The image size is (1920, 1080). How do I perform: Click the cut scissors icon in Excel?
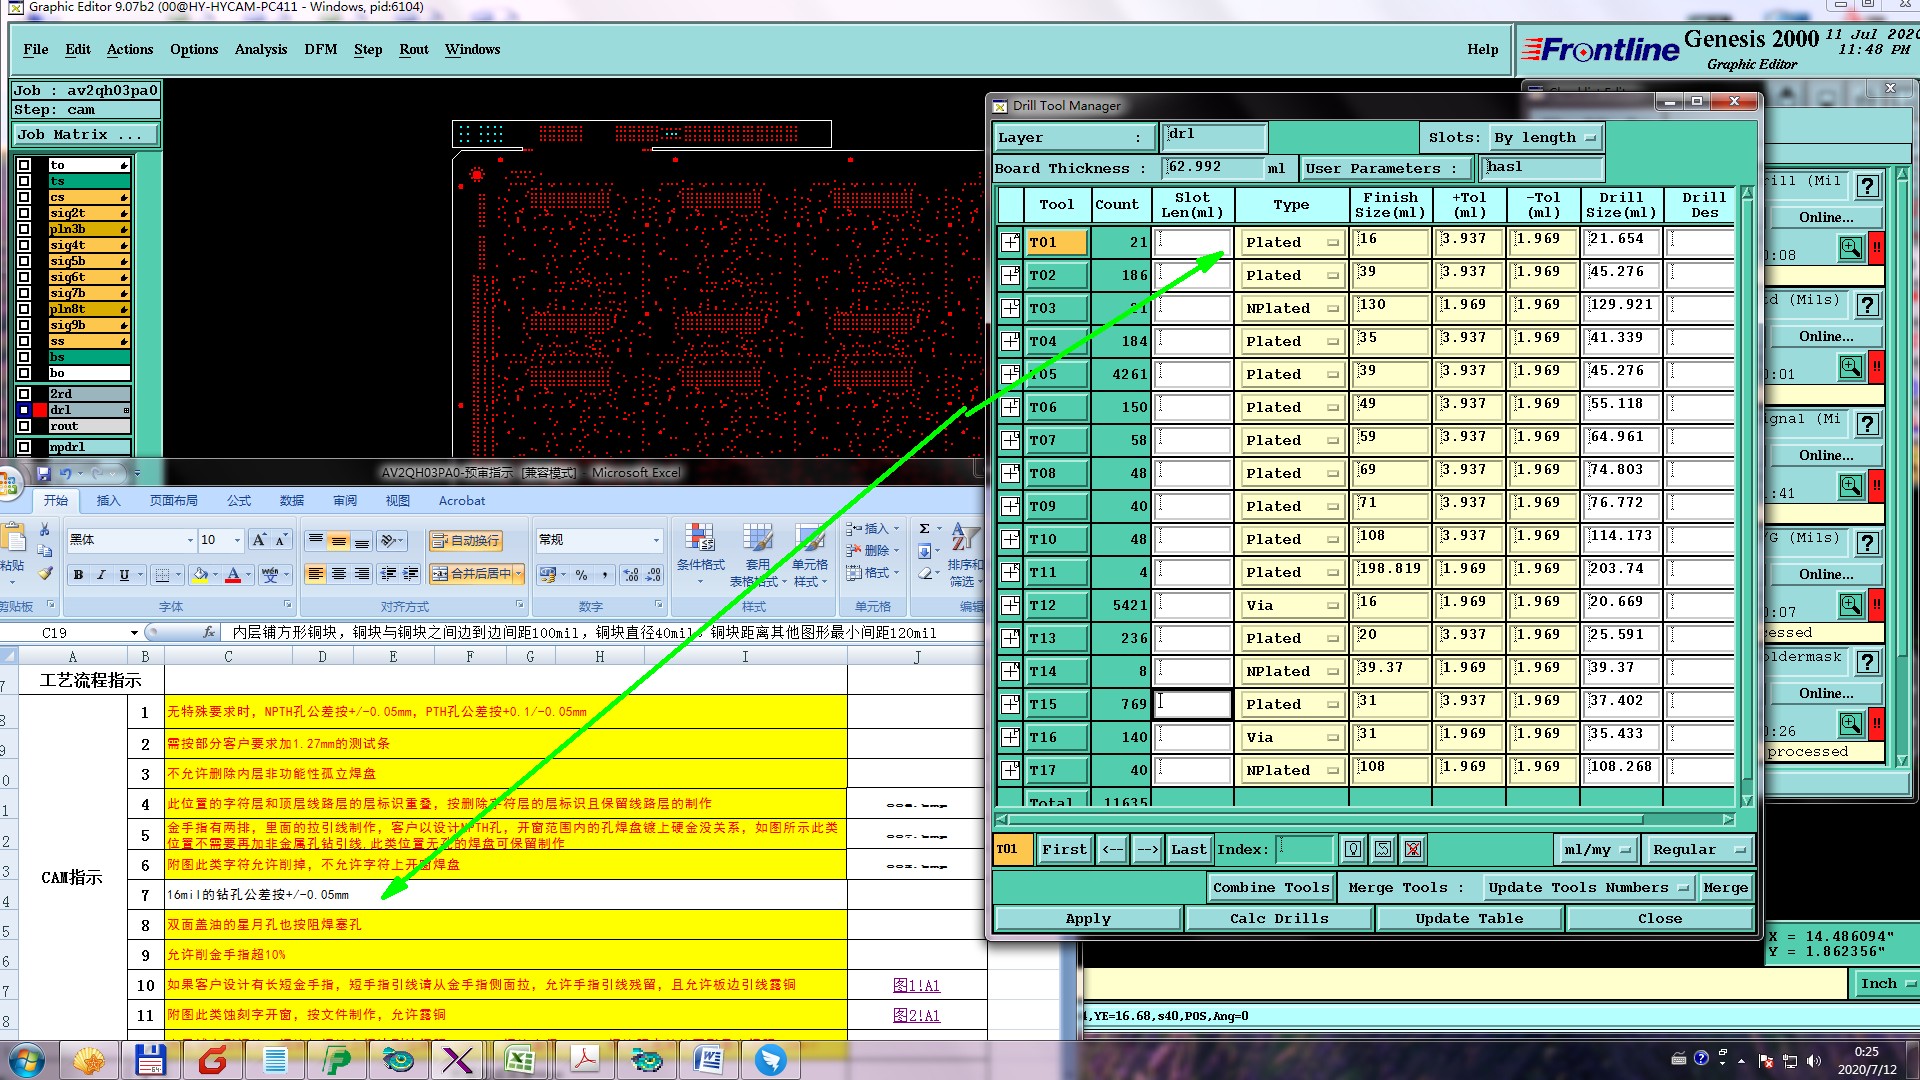(x=44, y=529)
